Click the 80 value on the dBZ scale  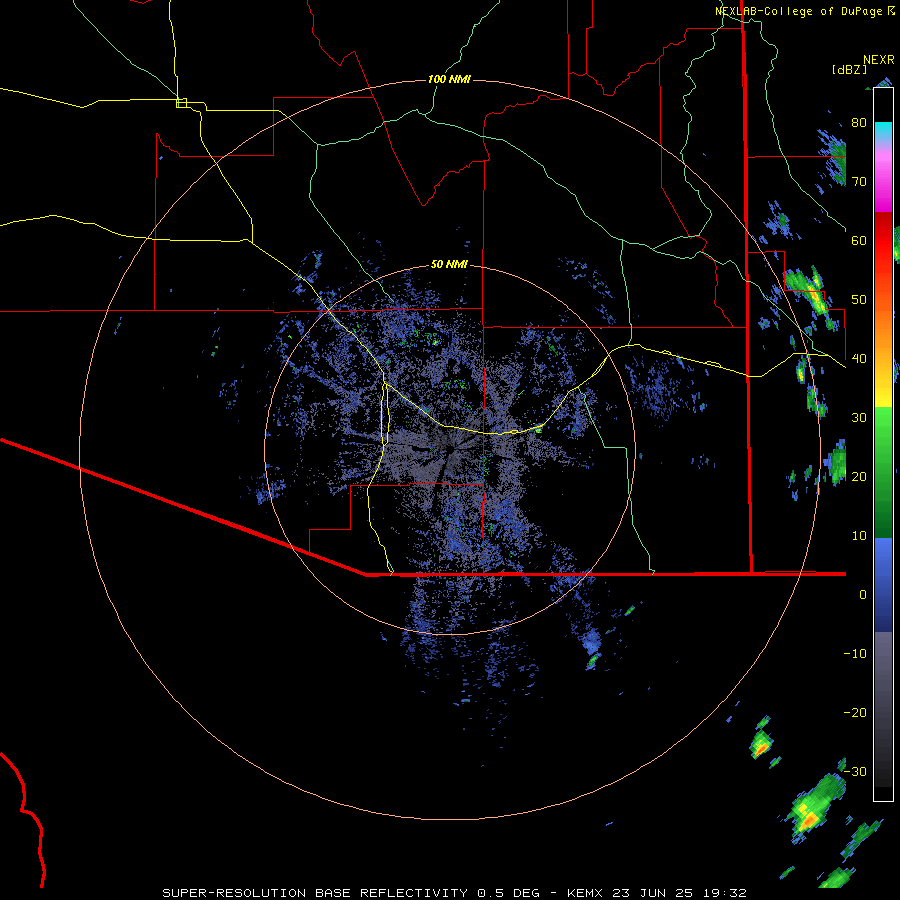pos(859,122)
